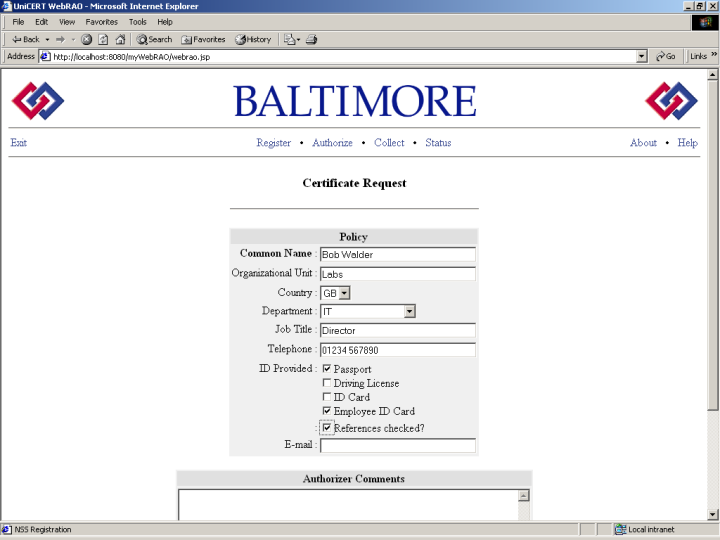The image size is (720, 540).
Task: Click the Refresh page icon
Action: [103, 39]
